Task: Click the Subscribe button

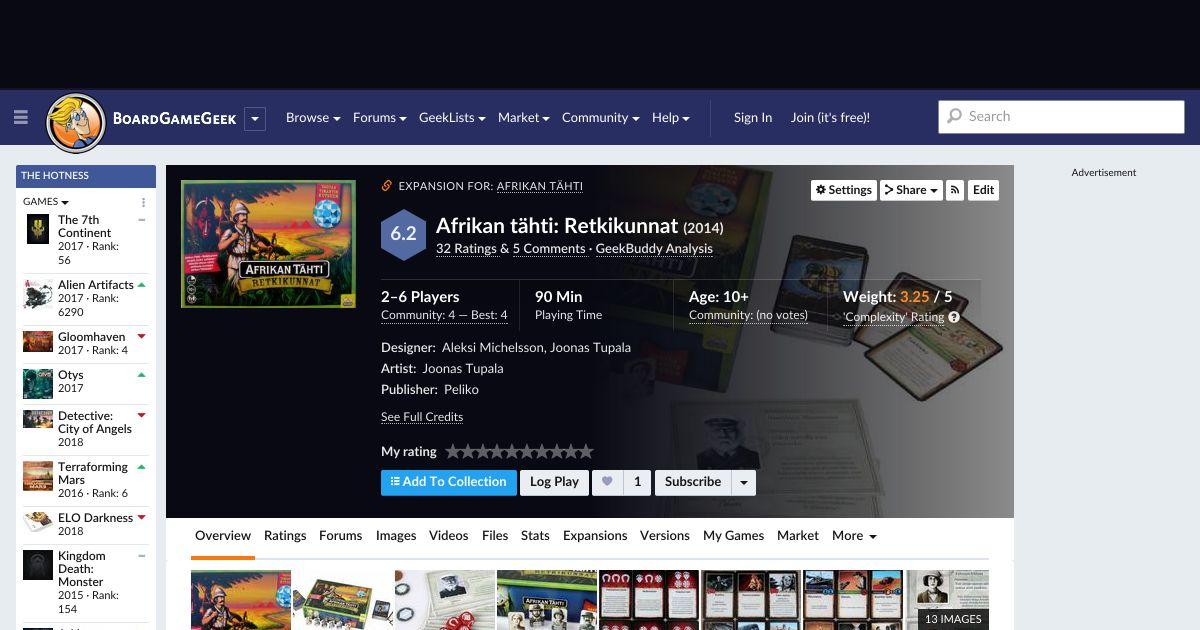Action: tap(693, 482)
